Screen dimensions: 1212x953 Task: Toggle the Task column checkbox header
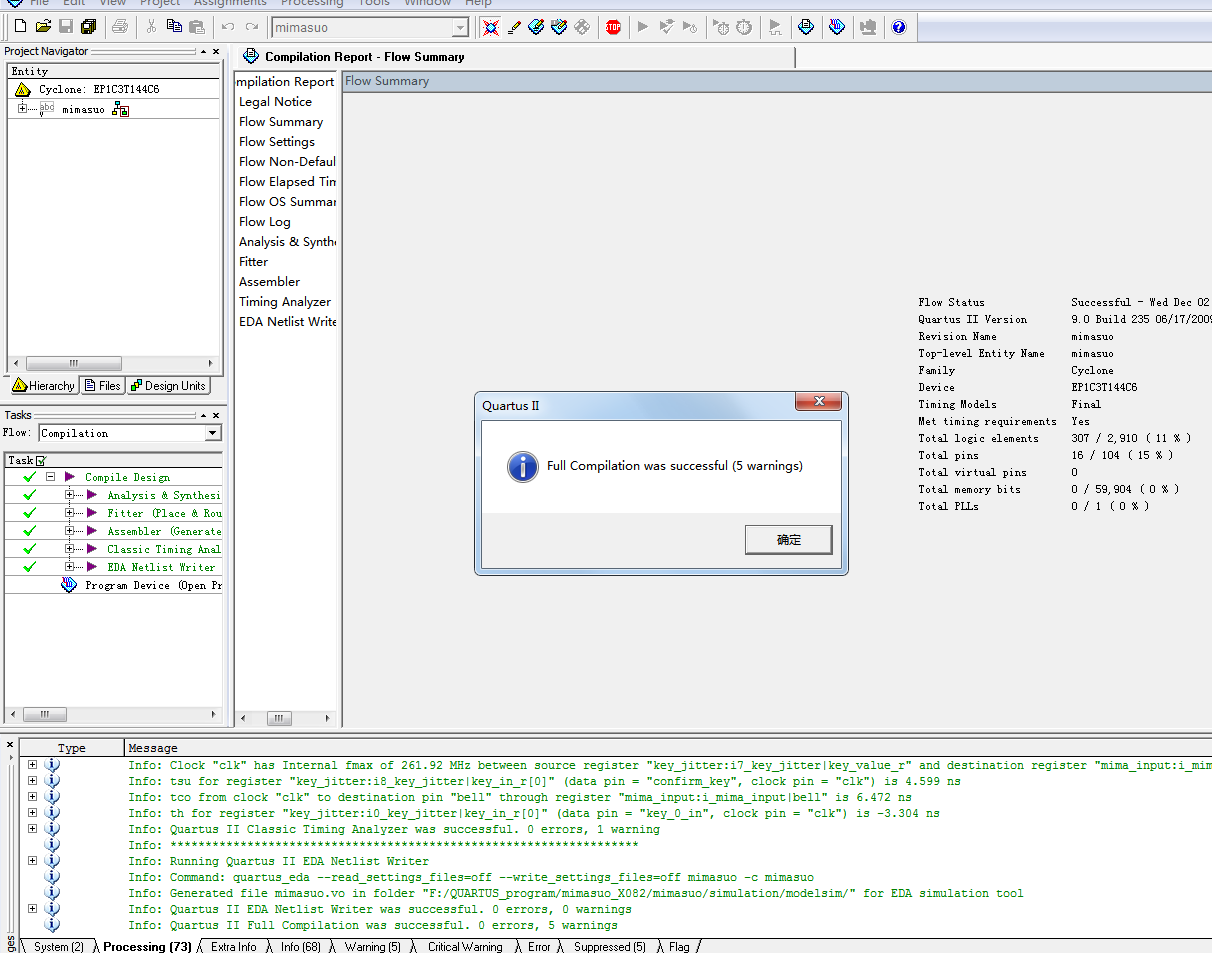pos(40,460)
